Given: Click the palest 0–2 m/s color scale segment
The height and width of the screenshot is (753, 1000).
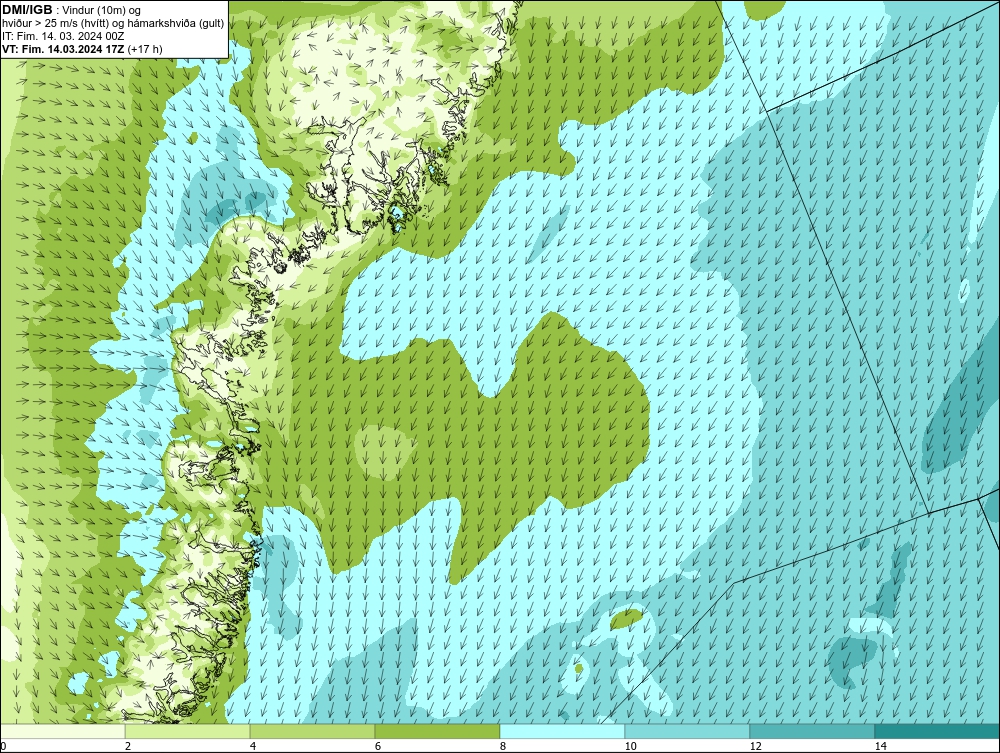Looking at the screenshot, I should (x=62, y=731).
